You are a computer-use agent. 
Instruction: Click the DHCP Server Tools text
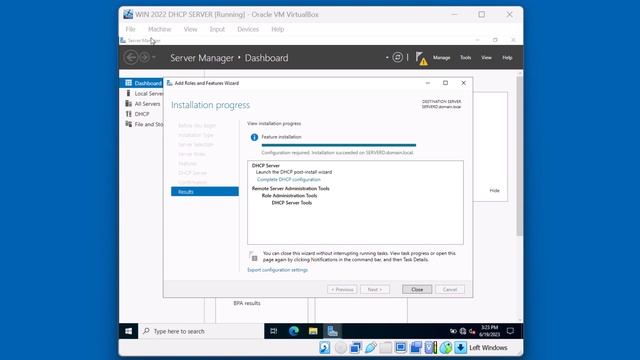coord(291,202)
